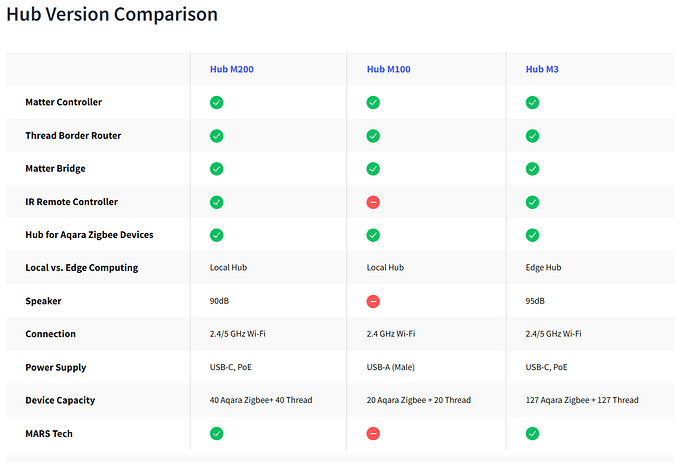Click red Speaker unavailable icon for Hub M100
Screen dimensions: 689x462
coord(373,302)
